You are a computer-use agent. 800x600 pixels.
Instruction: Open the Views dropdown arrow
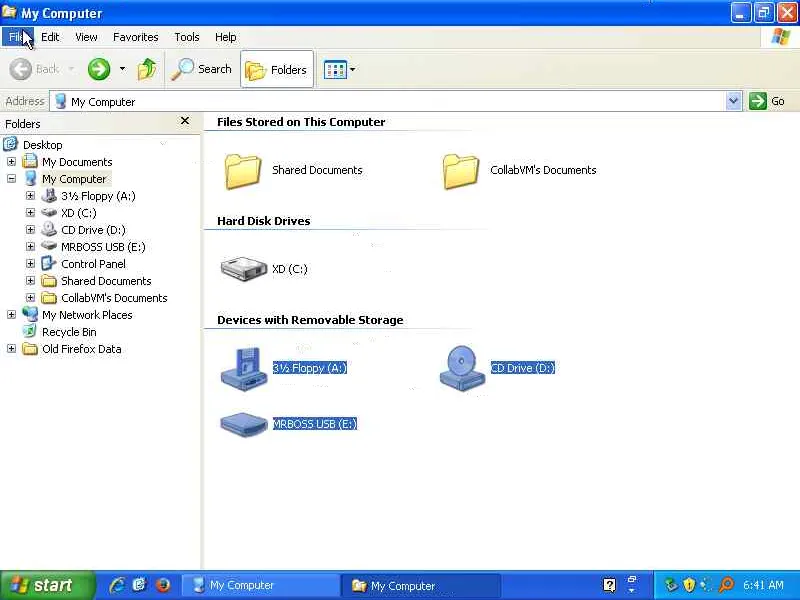[353, 69]
